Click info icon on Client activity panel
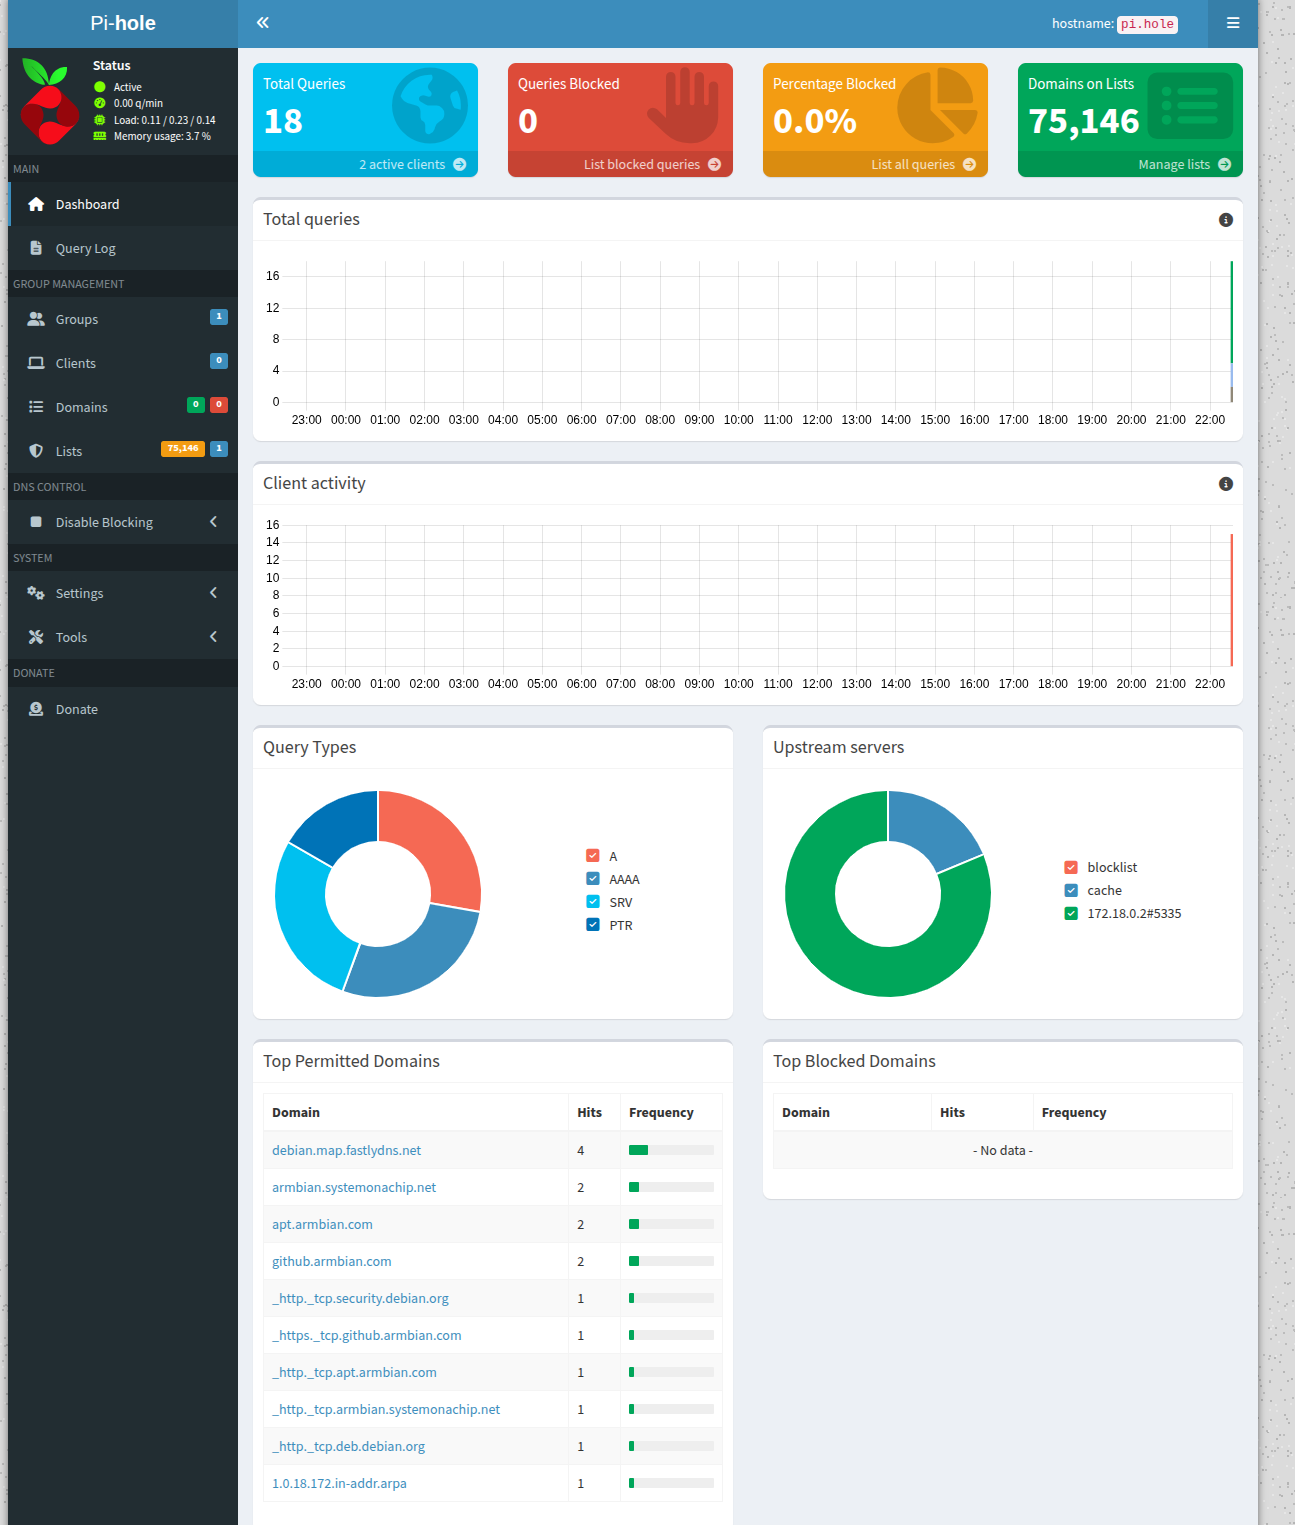The image size is (1295, 1525). [1225, 484]
